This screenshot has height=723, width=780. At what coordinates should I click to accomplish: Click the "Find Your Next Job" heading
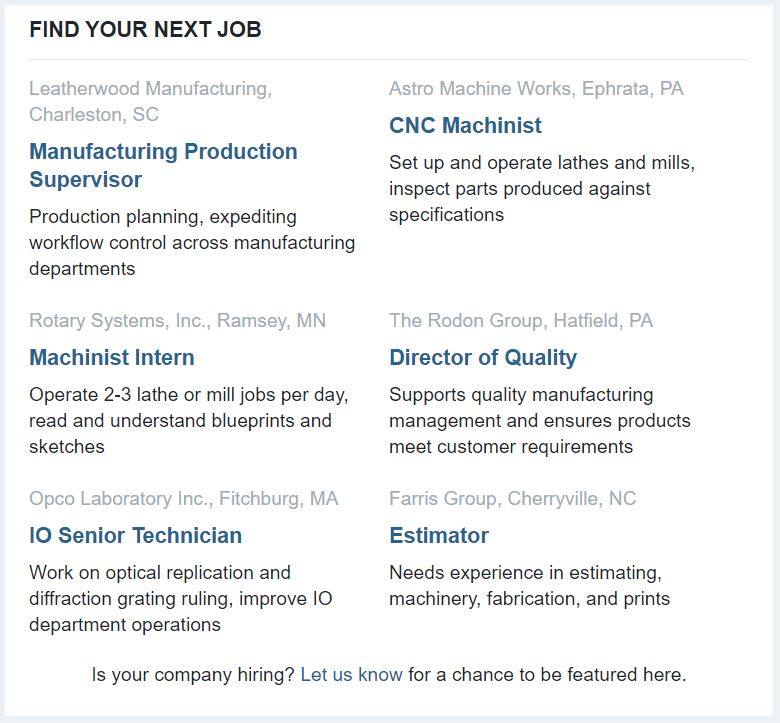pos(145,30)
